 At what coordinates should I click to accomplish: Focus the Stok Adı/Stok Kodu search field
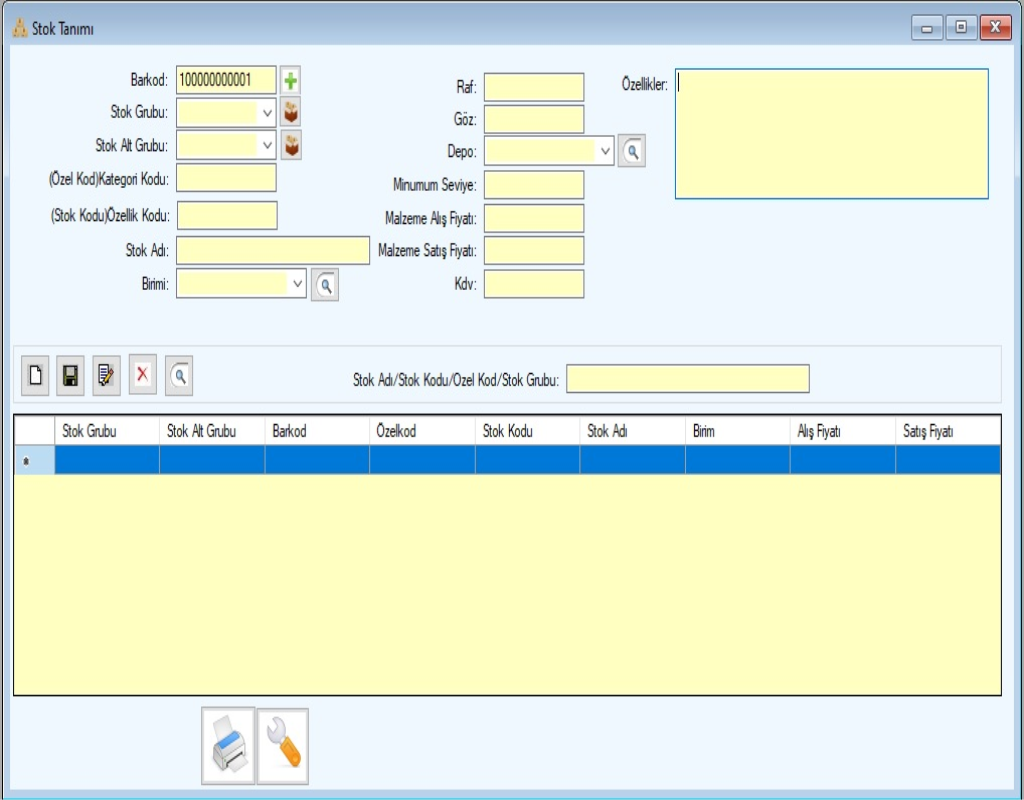click(x=687, y=380)
